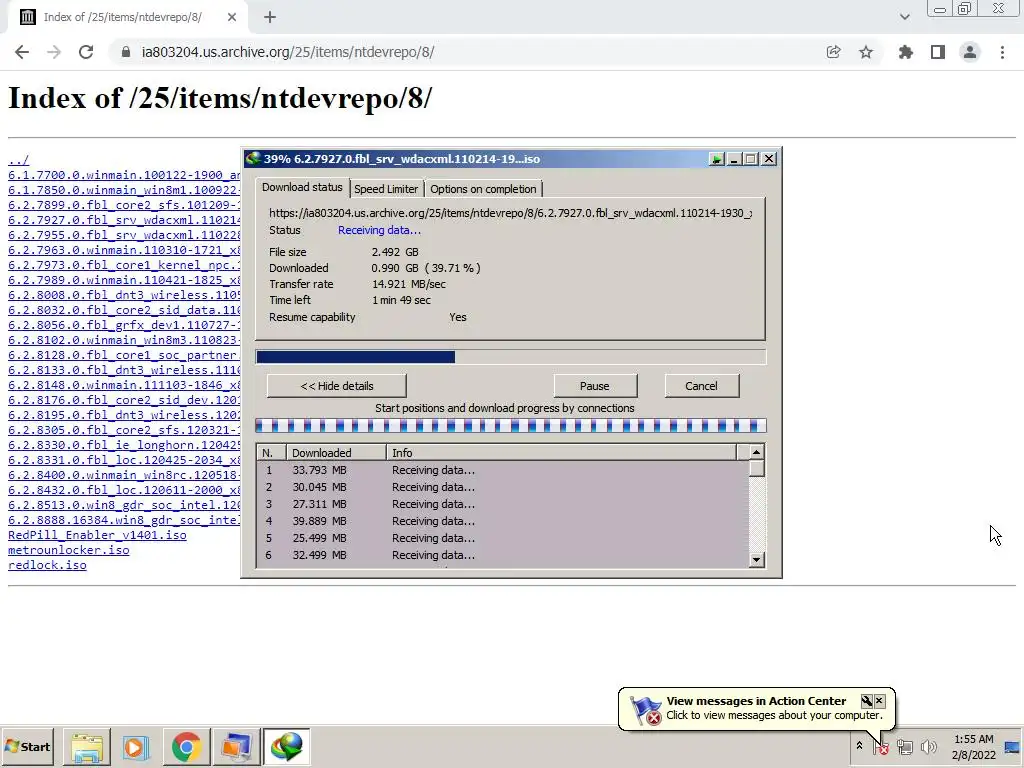This screenshot has height=768, width=1024.
Task: Share this page via the share icon
Action: (x=833, y=52)
